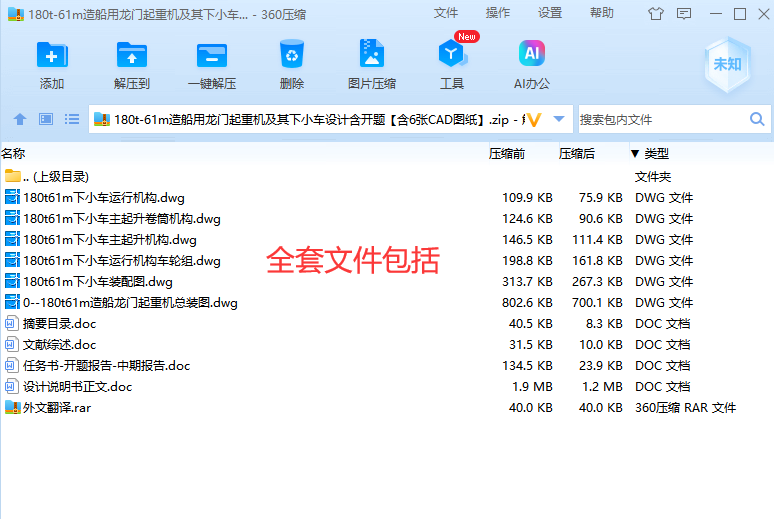
Task: Switch to icon view mode button
Action: (46, 119)
